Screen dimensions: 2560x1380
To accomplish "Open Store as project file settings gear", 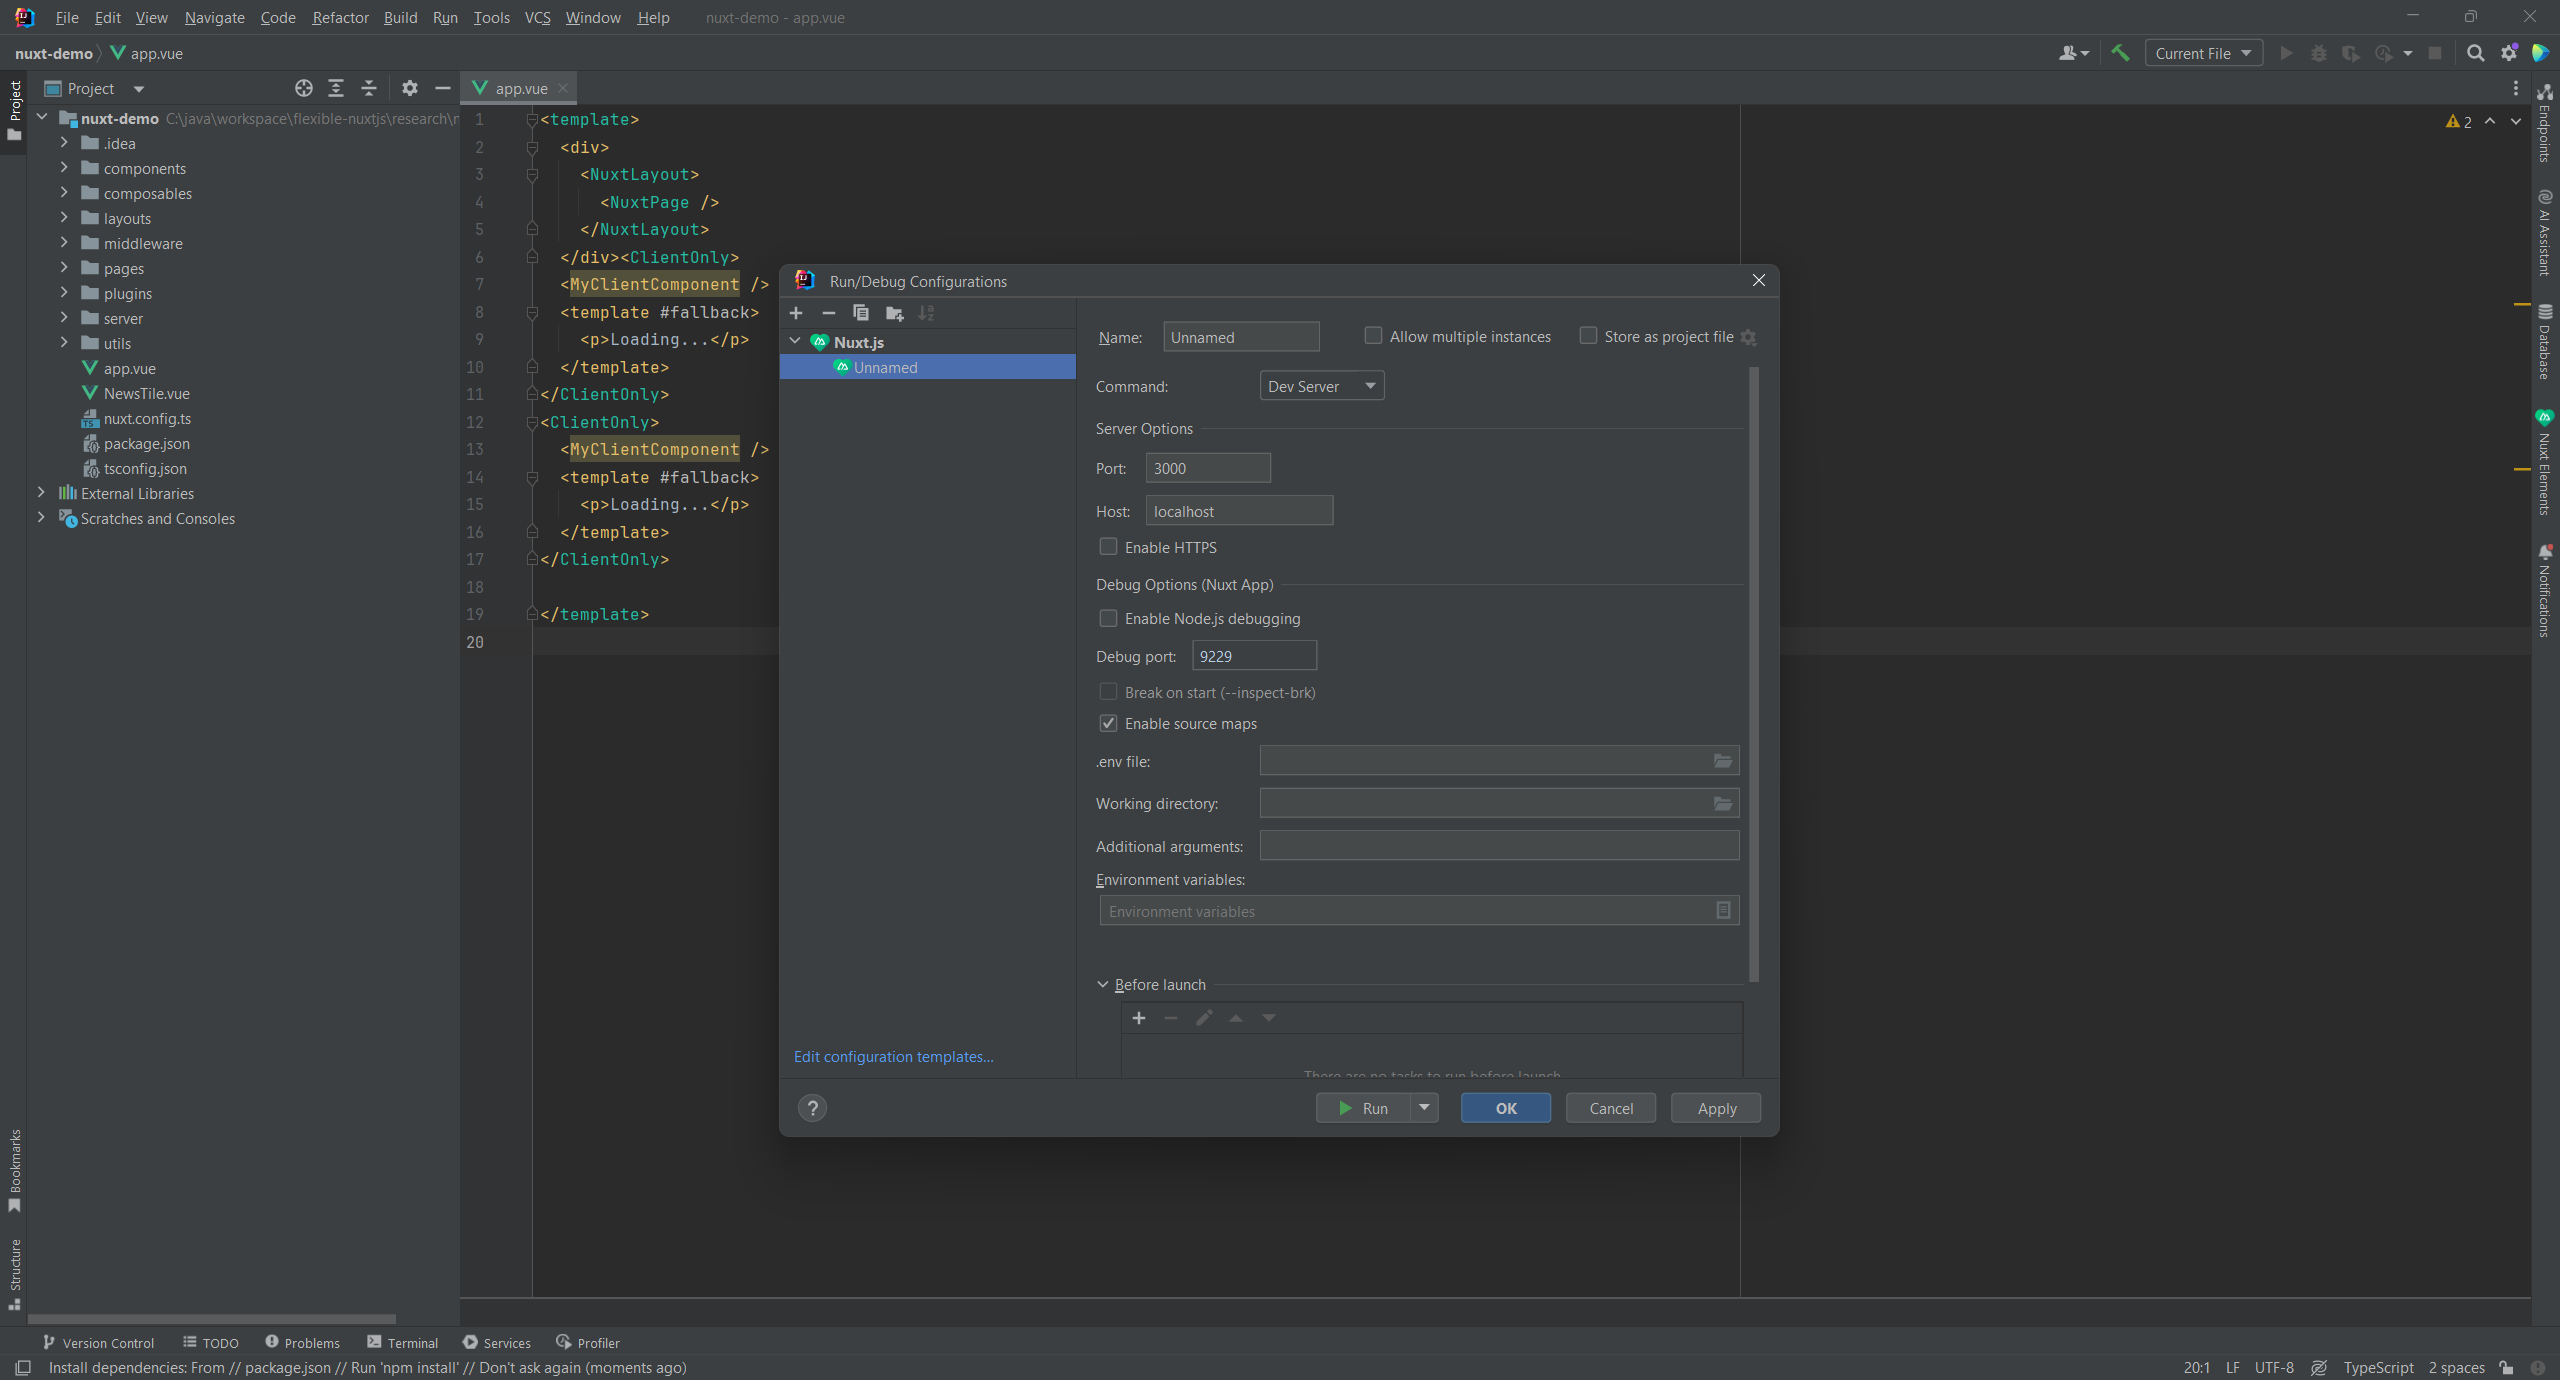I will [x=1748, y=337].
